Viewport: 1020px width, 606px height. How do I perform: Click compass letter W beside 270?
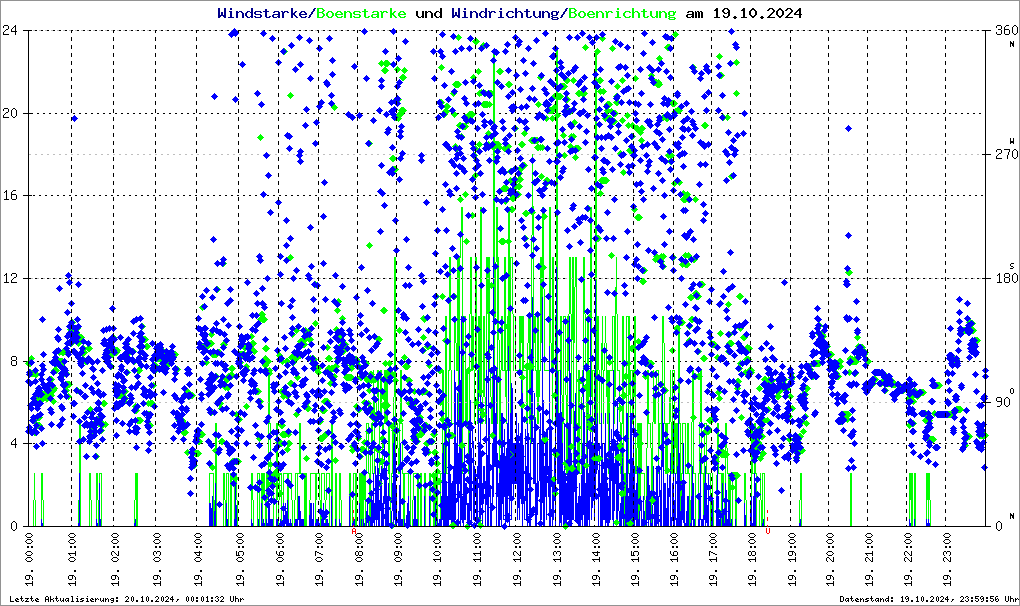tap(1012, 141)
